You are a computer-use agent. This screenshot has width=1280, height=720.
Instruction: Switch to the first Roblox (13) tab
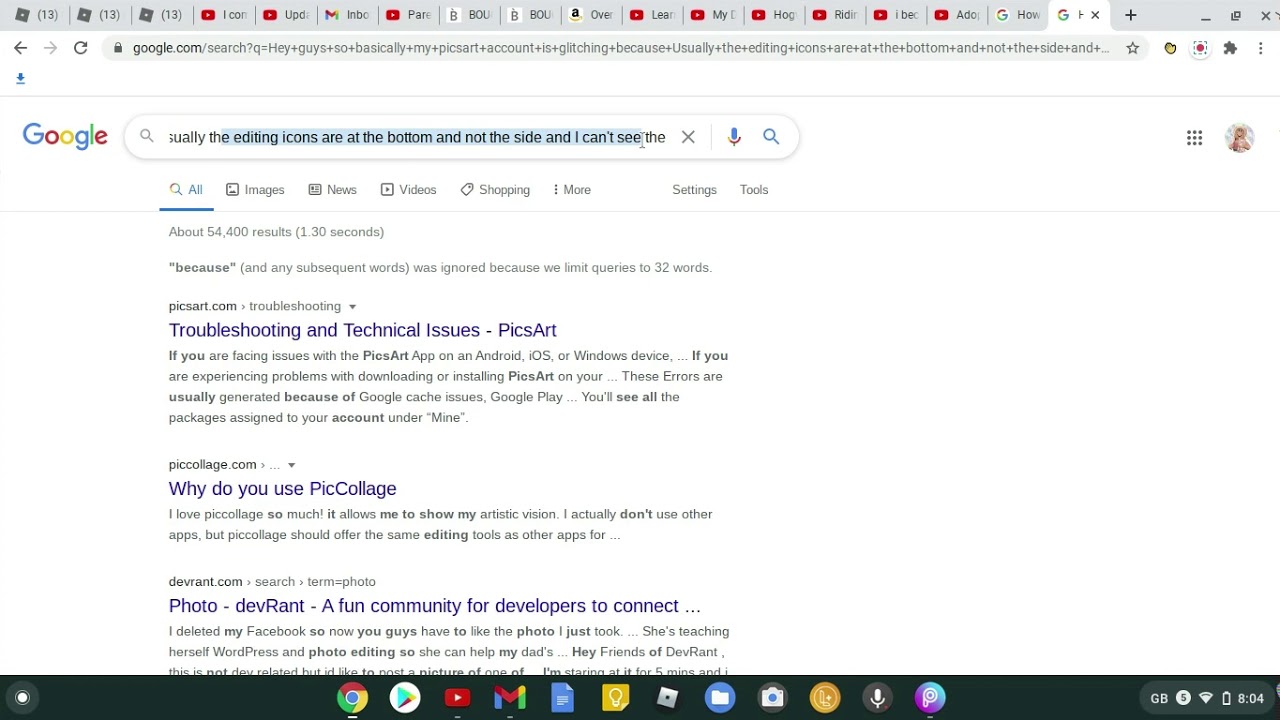click(37, 15)
